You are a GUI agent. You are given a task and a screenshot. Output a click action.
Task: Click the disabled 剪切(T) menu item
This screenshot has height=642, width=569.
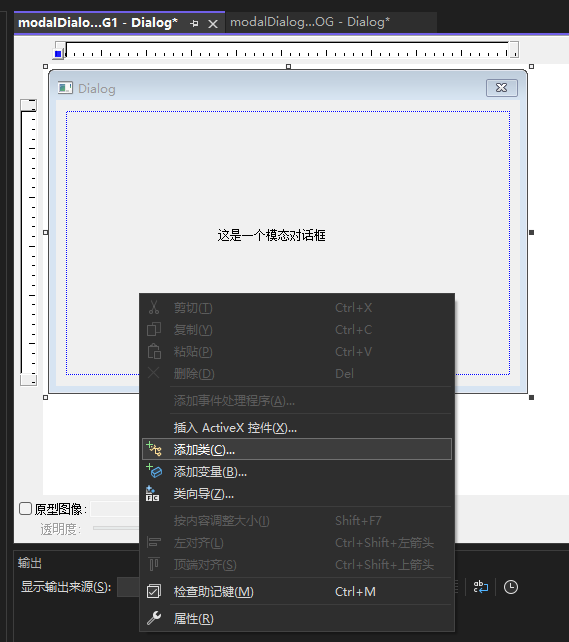tap(297, 307)
